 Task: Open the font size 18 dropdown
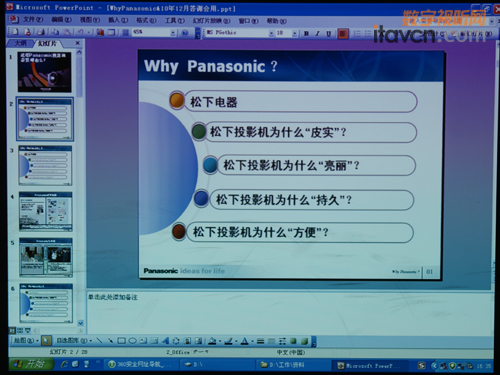295,33
